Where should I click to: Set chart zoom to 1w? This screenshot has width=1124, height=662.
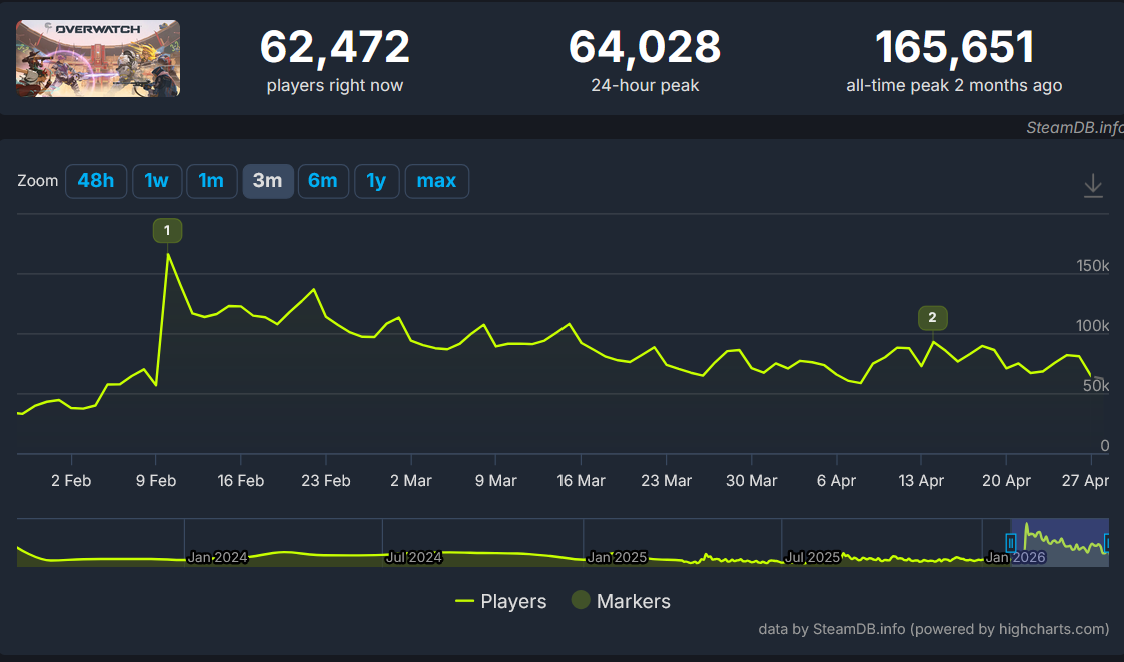point(157,181)
